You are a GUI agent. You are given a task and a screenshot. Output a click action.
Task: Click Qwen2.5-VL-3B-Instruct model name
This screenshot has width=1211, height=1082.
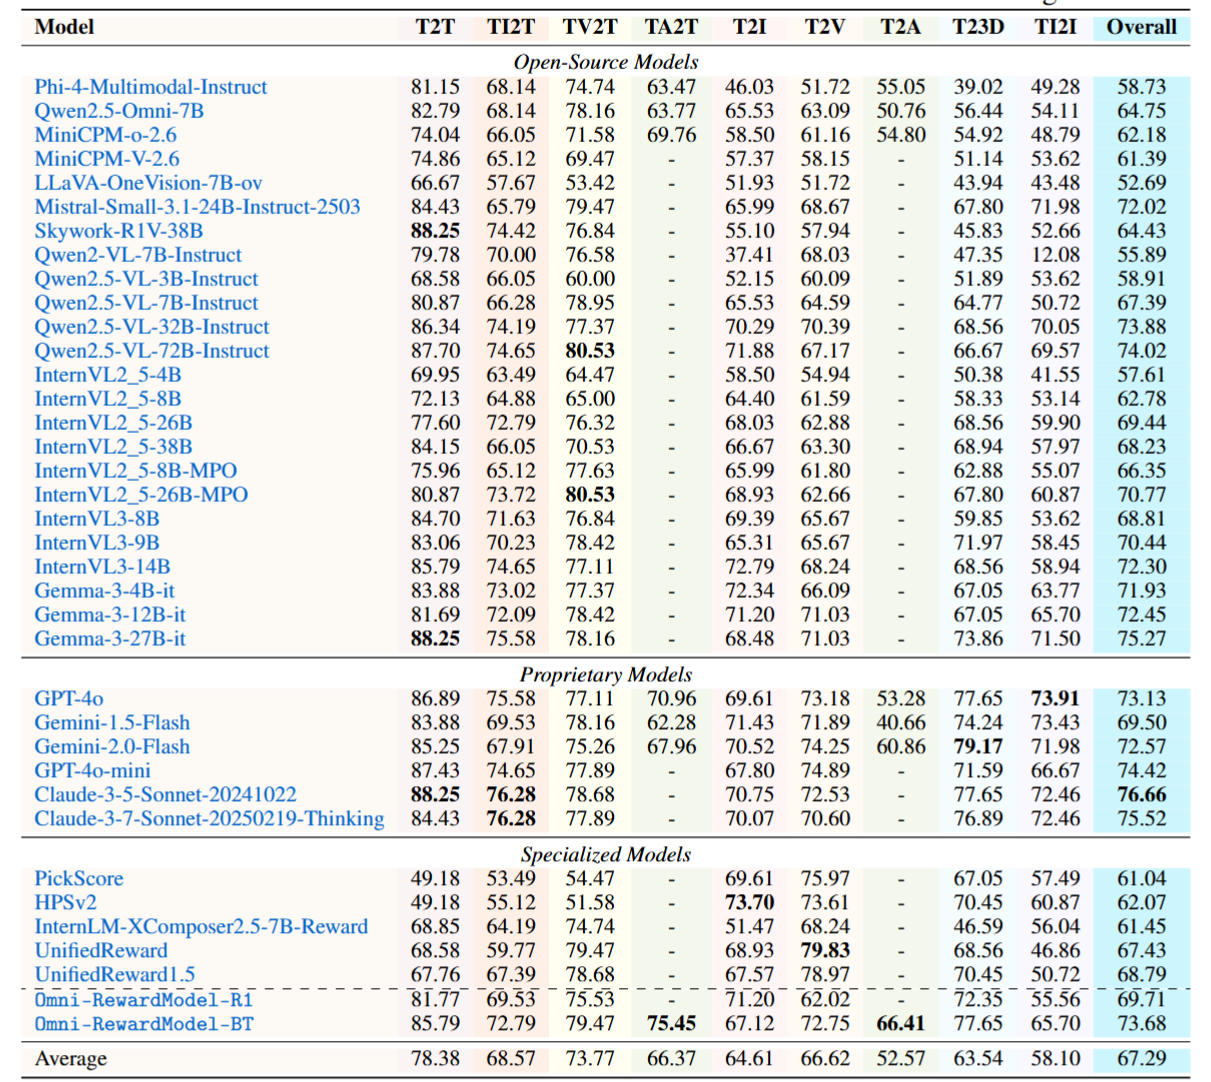coord(146,279)
